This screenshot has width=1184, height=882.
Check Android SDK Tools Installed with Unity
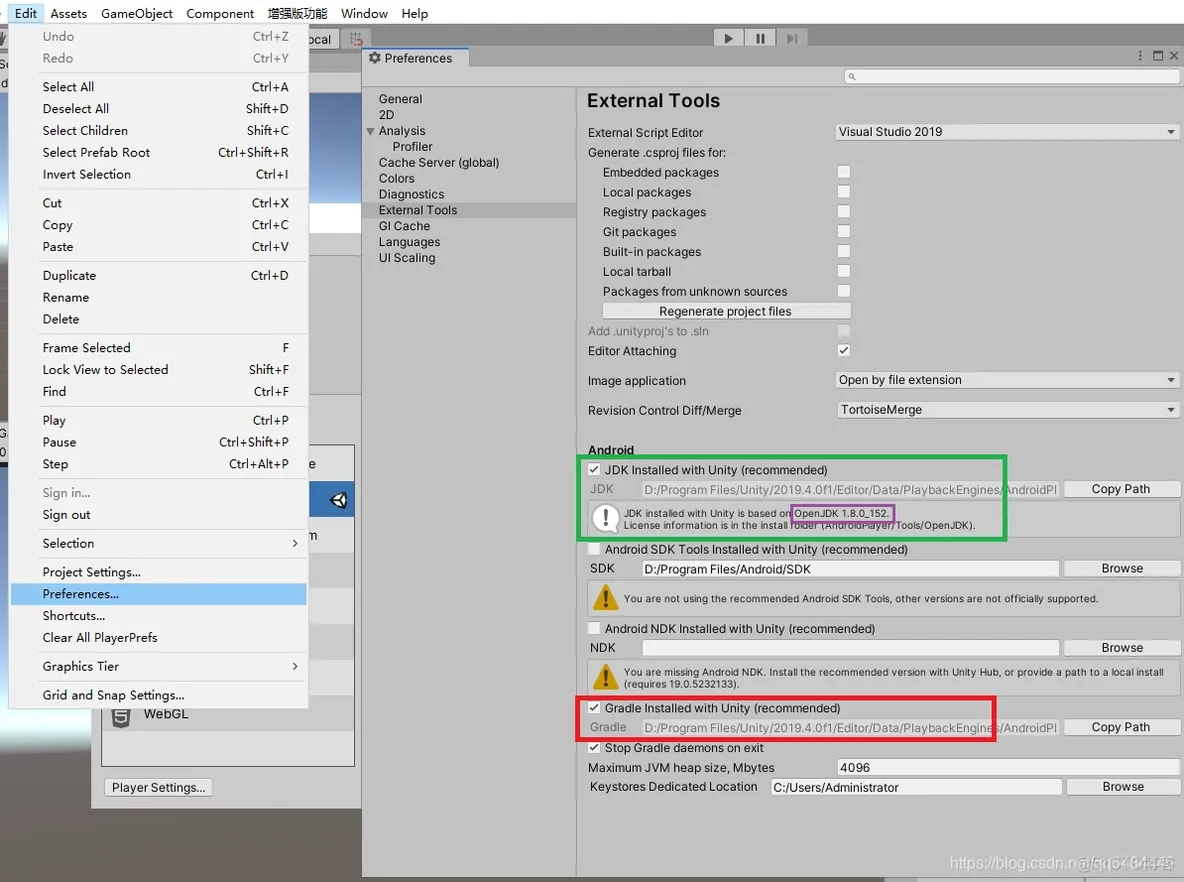click(x=594, y=549)
